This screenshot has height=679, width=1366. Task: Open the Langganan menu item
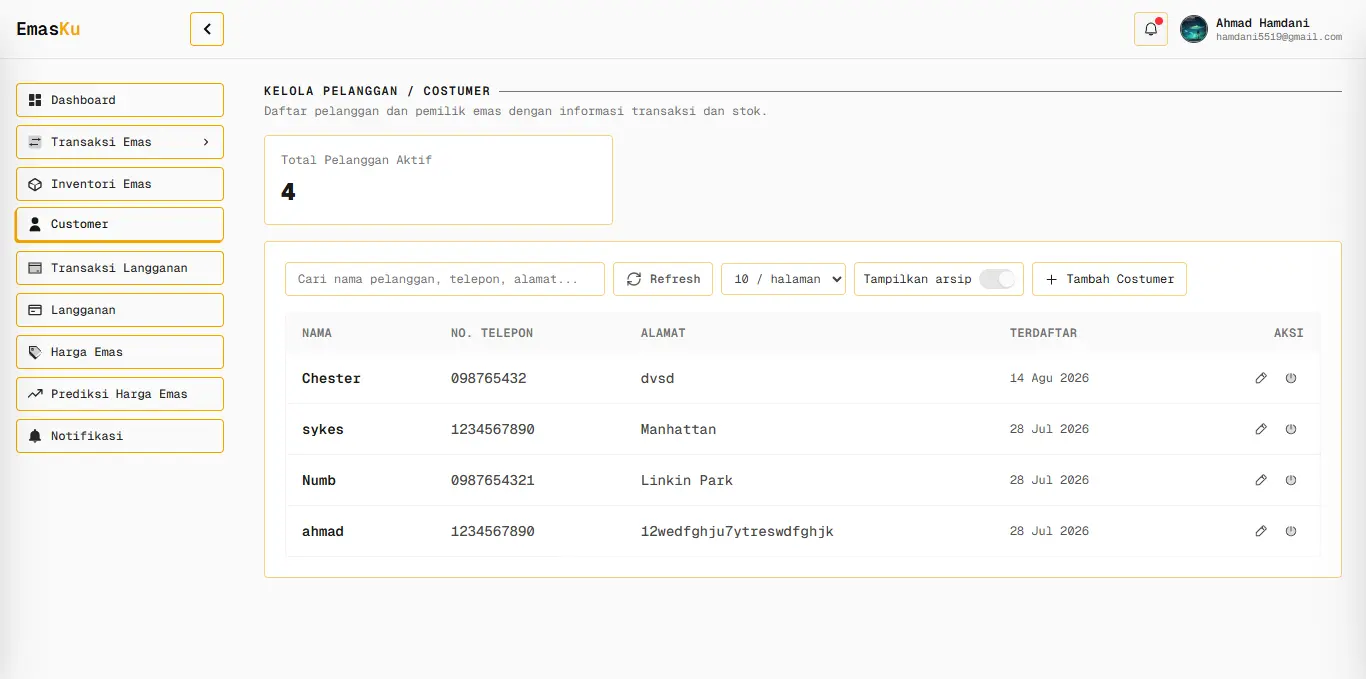click(120, 310)
